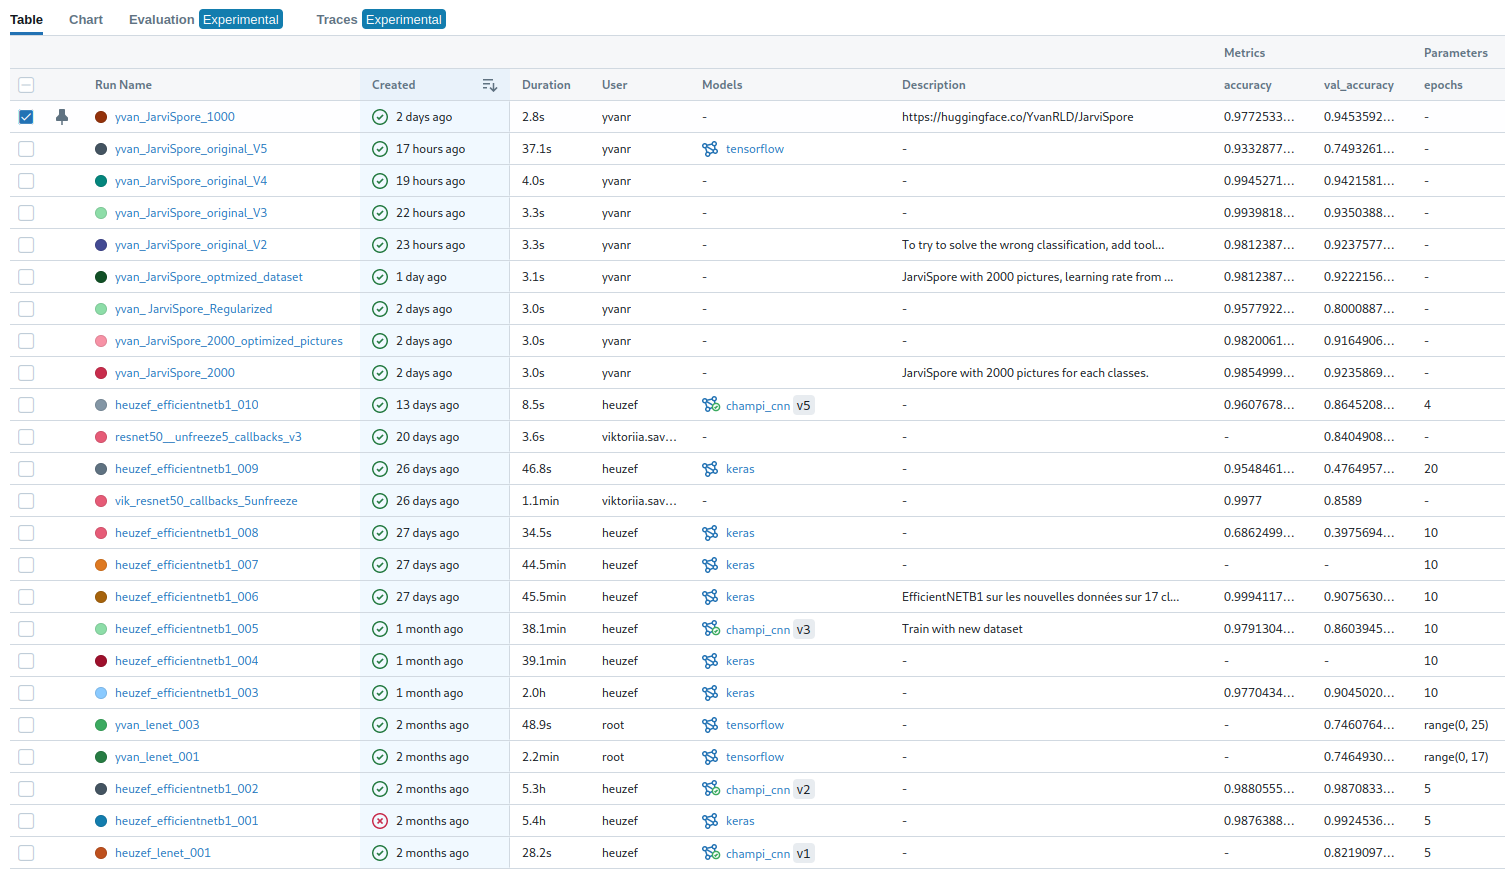Switch to the Chart tab
Image resolution: width=1505 pixels, height=885 pixels.
[86, 19]
